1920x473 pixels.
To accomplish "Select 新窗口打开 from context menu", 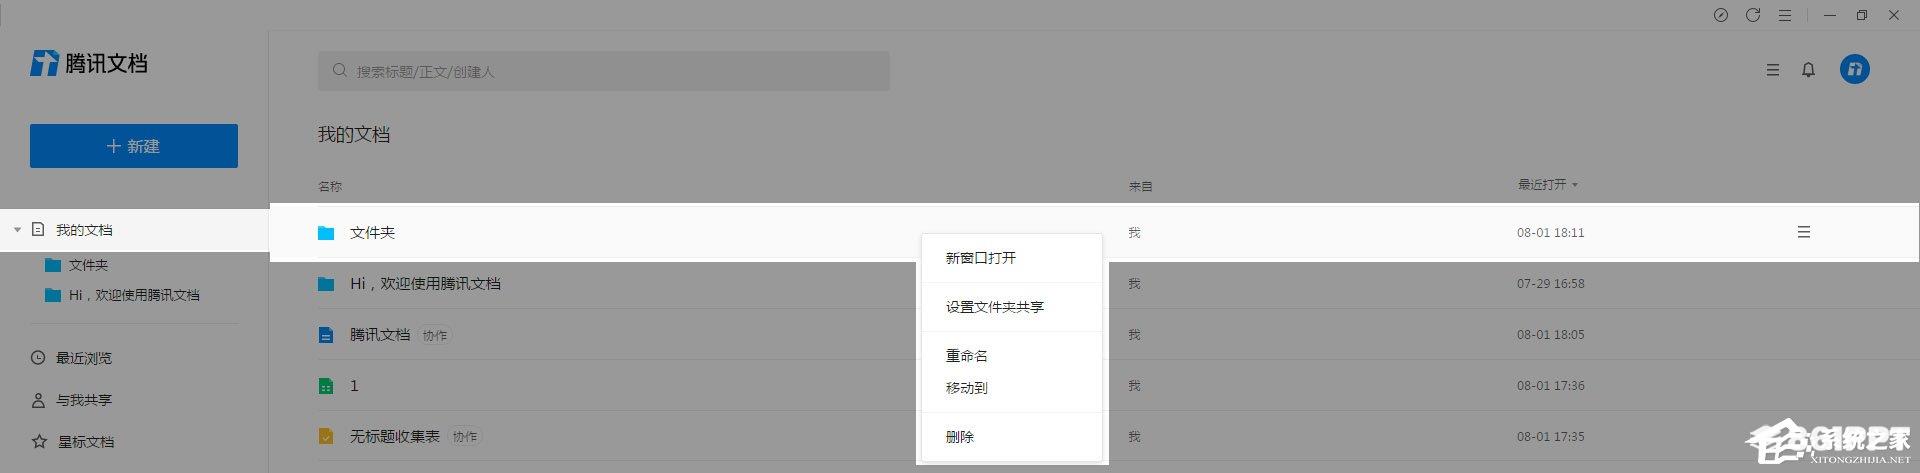I will pyautogui.click(x=981, y=258).
